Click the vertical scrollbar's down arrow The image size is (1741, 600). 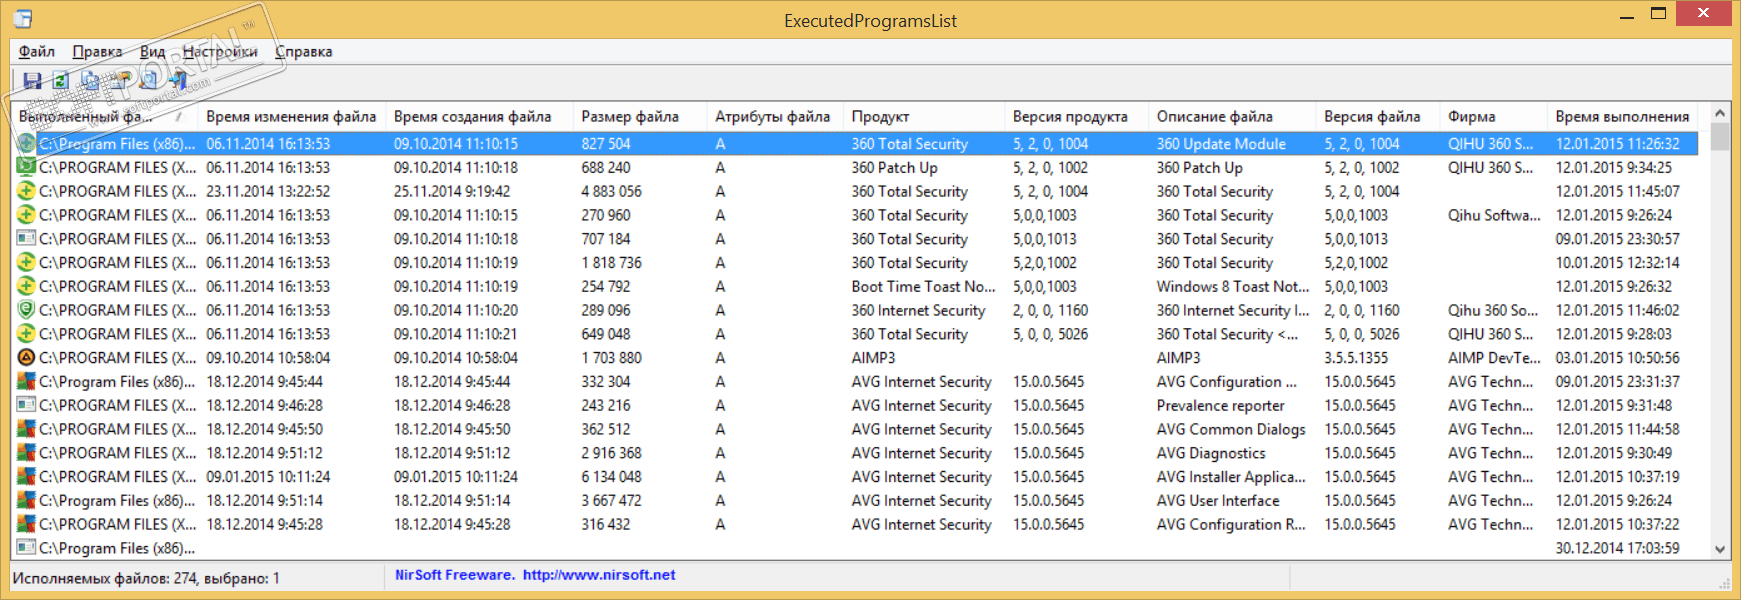1720,548
